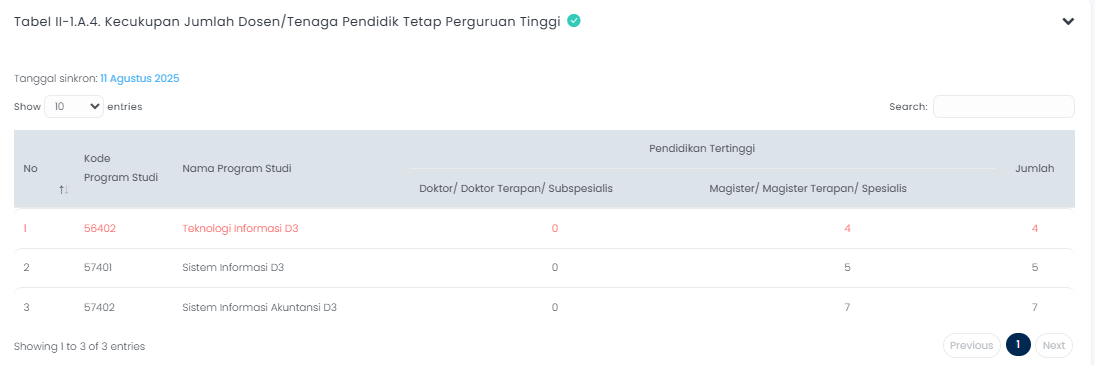Sort by No column arrows icon
Viewport: 1095px width, 365px height.
pos(64,190)
